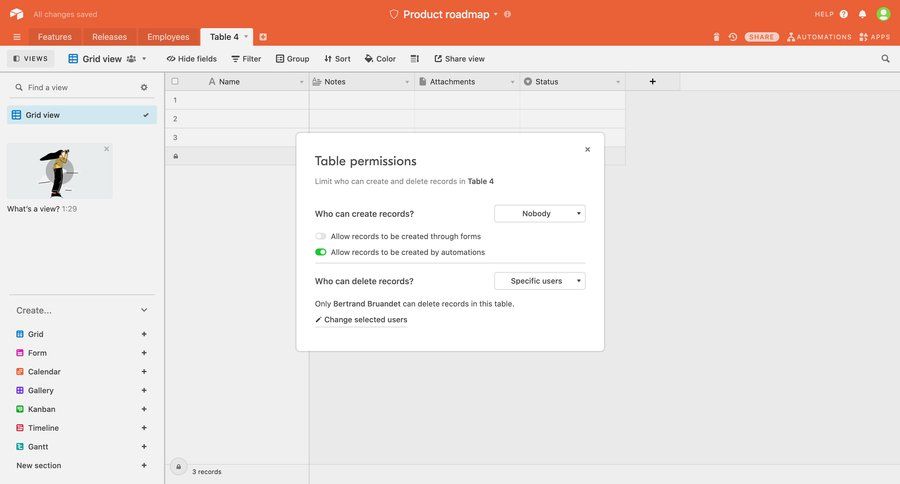Viewport: 900px width, 484px height.
Task: Toggle allow records created by automations
Action: tap(320, 252)
